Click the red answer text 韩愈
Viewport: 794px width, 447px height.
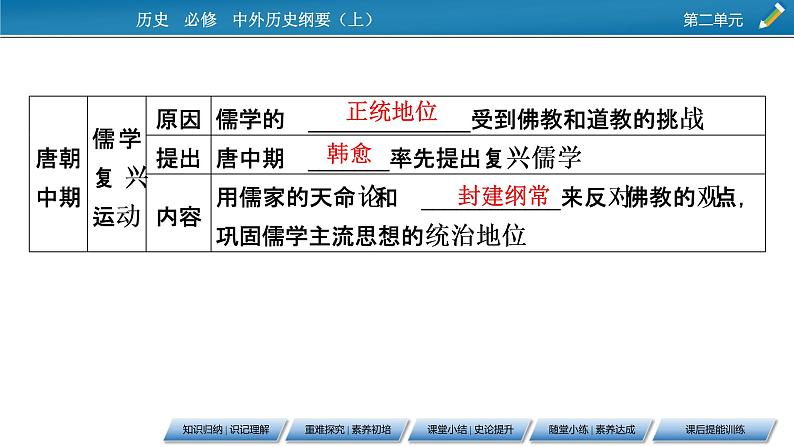coord(349,153)
